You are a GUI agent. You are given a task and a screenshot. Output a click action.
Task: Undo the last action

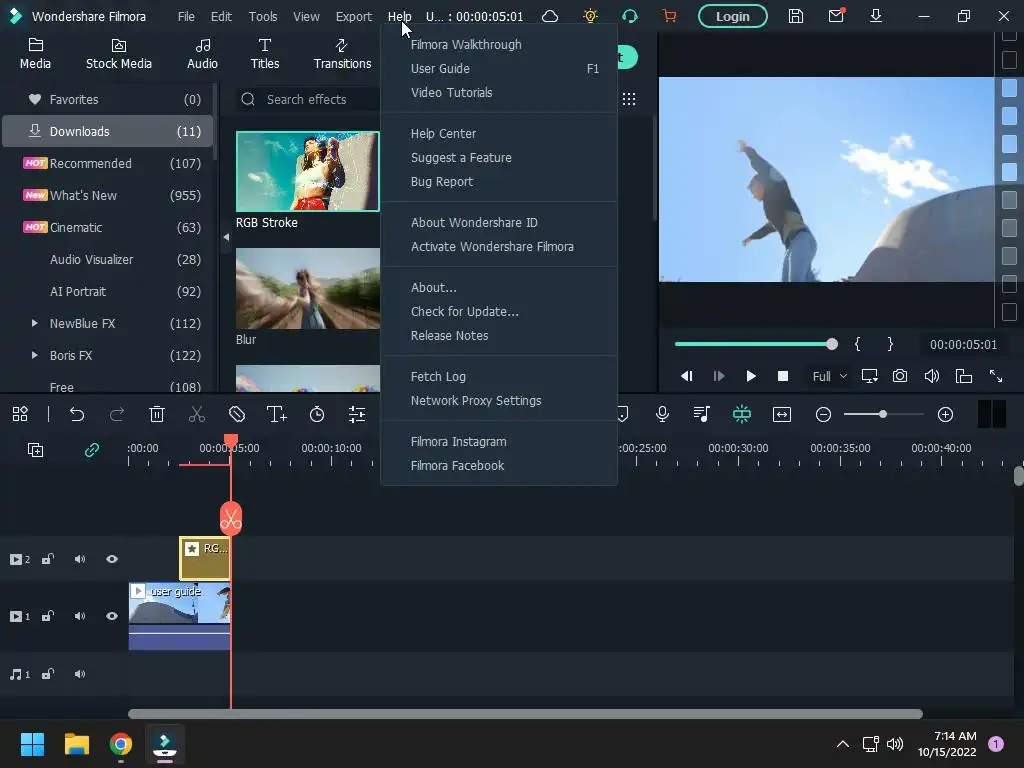click(x=77, y=414)
